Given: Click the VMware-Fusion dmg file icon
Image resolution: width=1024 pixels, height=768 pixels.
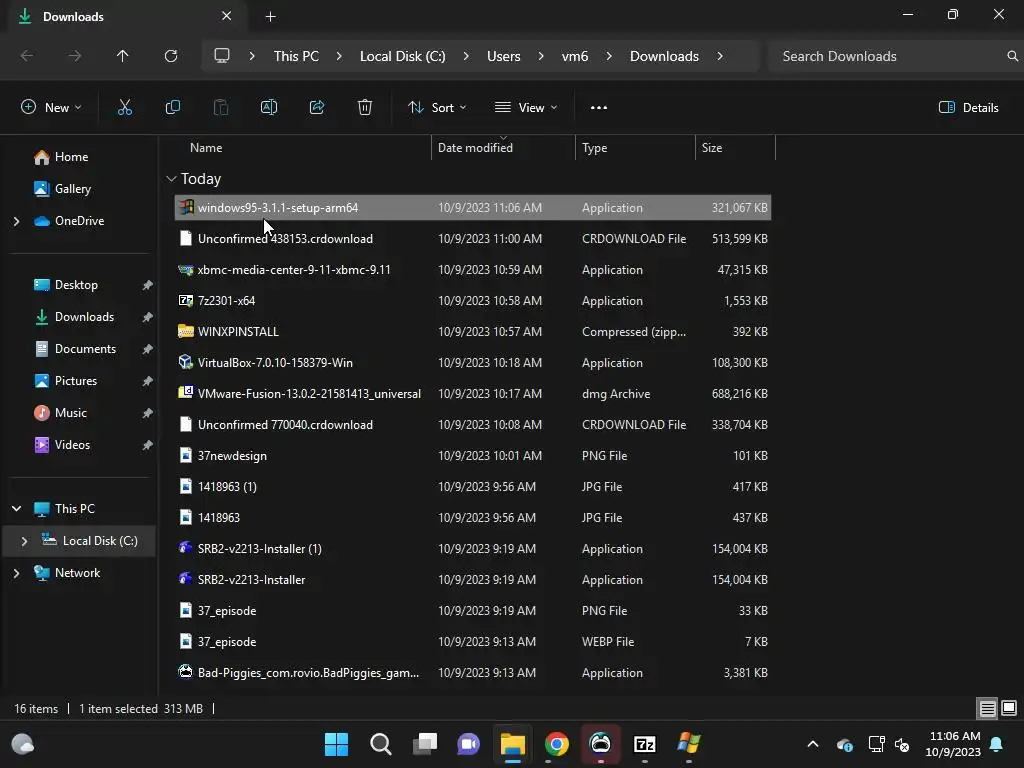Looking at the screenshot, I should point(186,393).
